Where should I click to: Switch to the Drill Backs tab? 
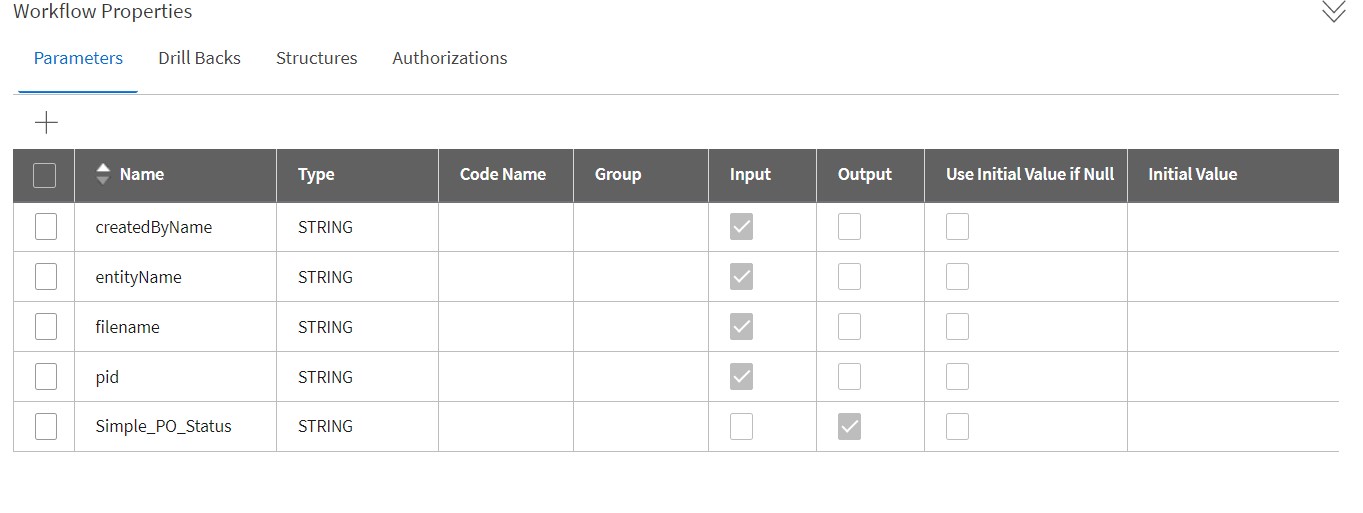click(x=199, y=58)
